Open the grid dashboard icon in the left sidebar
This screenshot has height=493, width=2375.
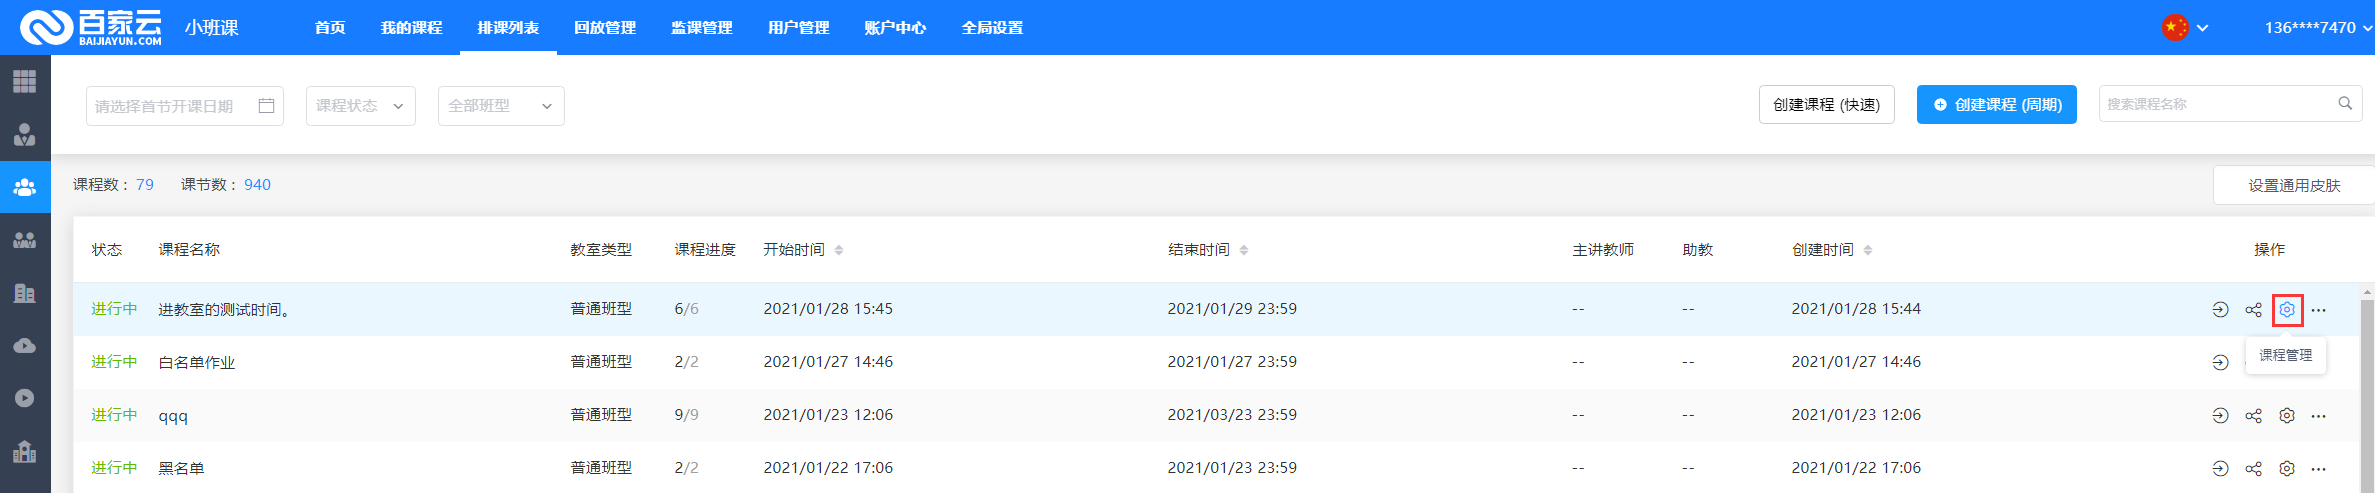click(x=25, y=81)
